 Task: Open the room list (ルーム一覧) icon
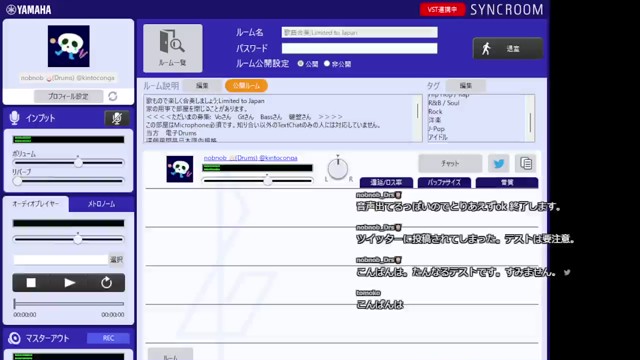click(x=173, y=48)
